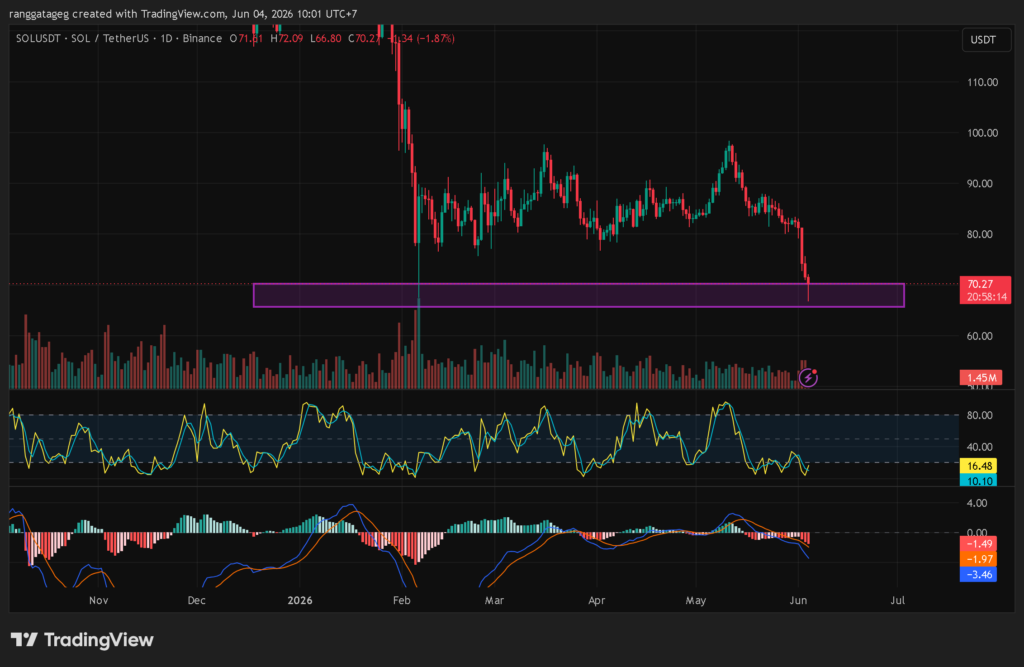Click the blue -3.46 MACD label

point(978,575)
